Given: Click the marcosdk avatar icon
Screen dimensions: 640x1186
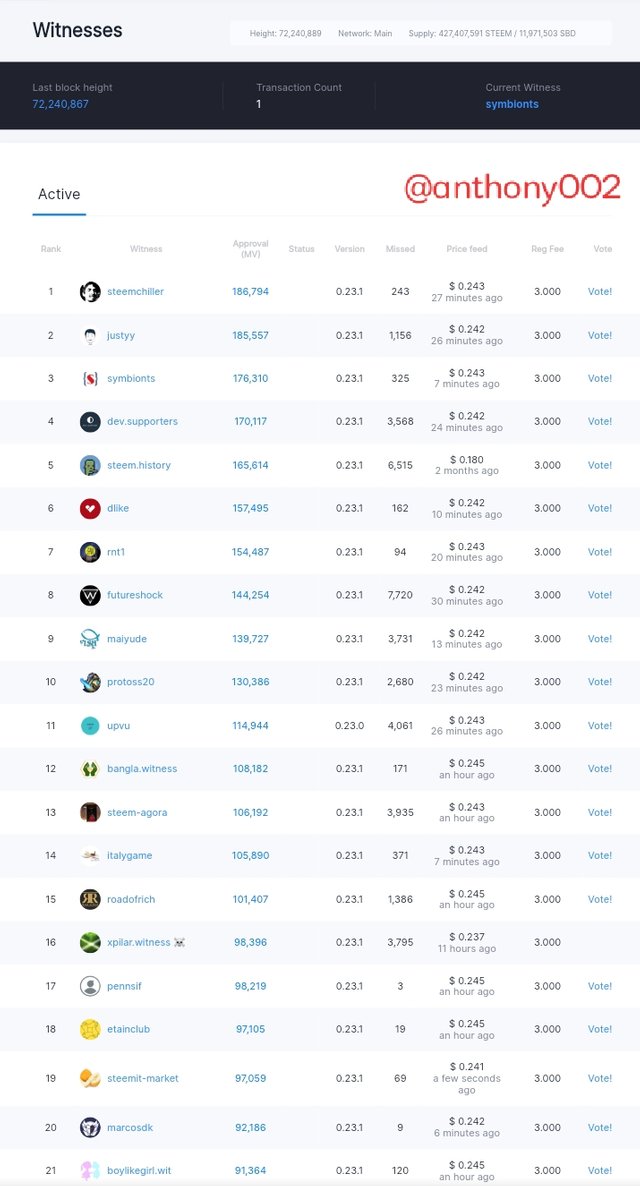Looking at the screenshot, I should [x=90, y=1128].
